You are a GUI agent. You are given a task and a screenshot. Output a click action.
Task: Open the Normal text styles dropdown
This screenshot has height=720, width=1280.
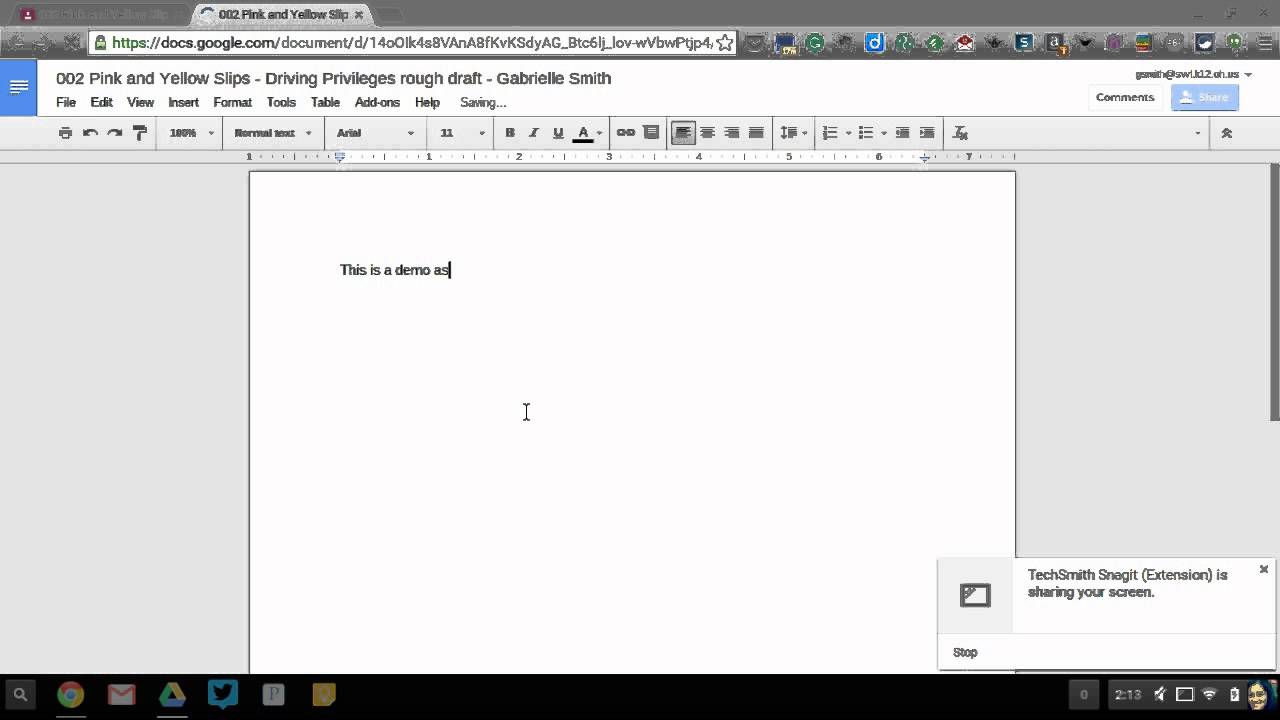tap(273, 133)
